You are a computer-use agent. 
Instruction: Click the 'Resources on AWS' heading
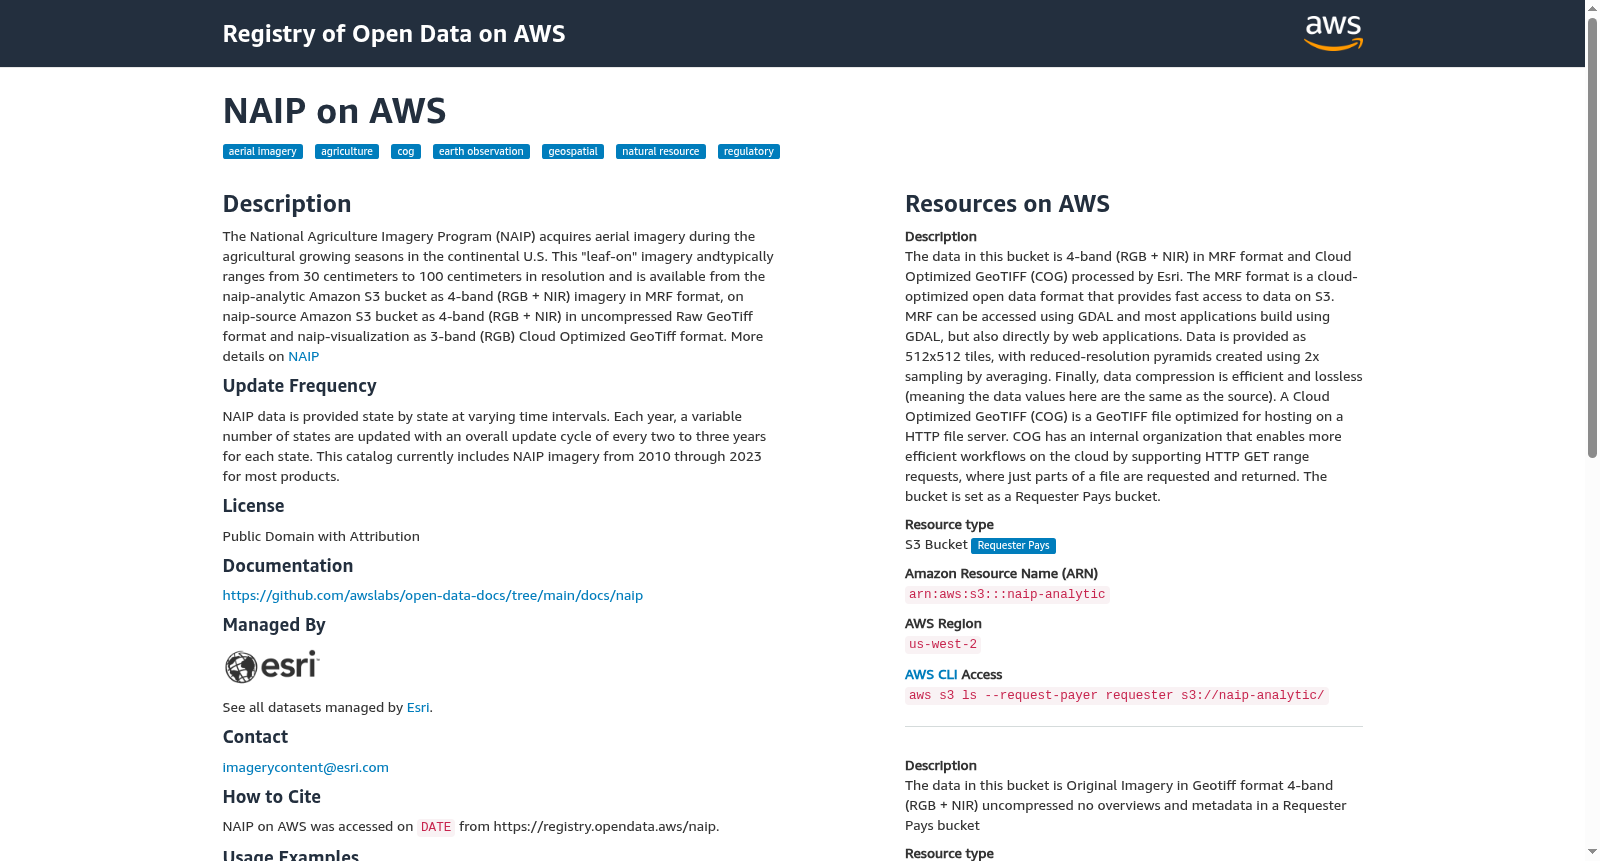(x=1007, y=204)
